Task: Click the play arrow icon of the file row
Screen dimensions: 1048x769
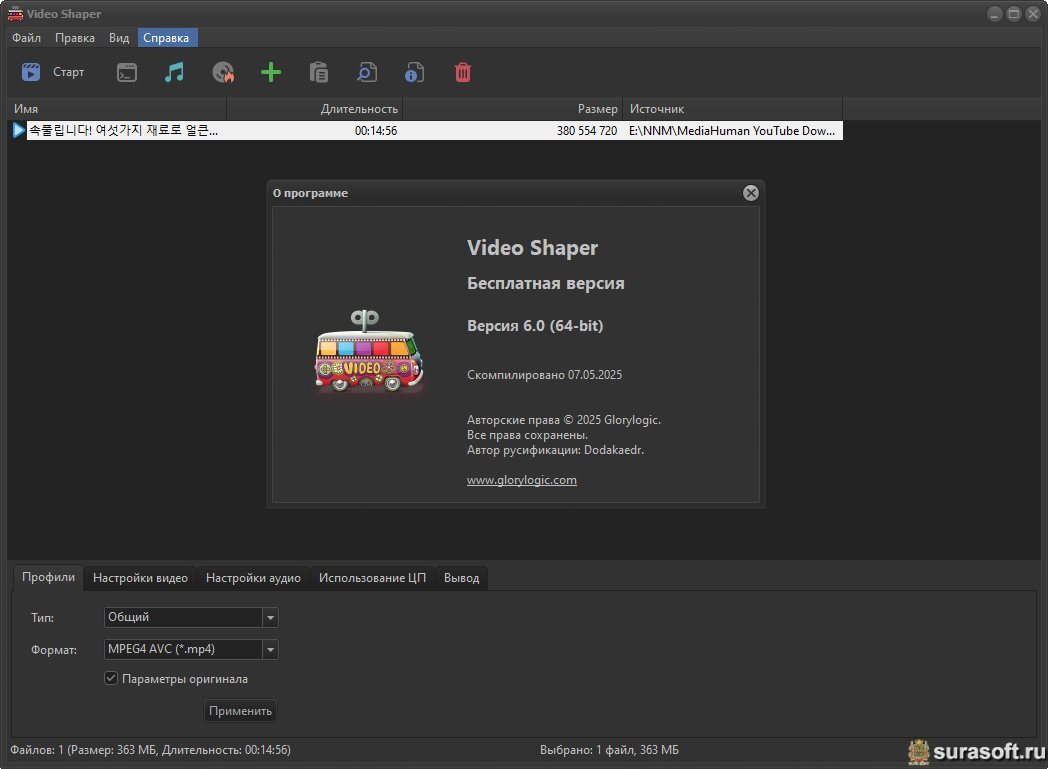Action: coord(19,130)
